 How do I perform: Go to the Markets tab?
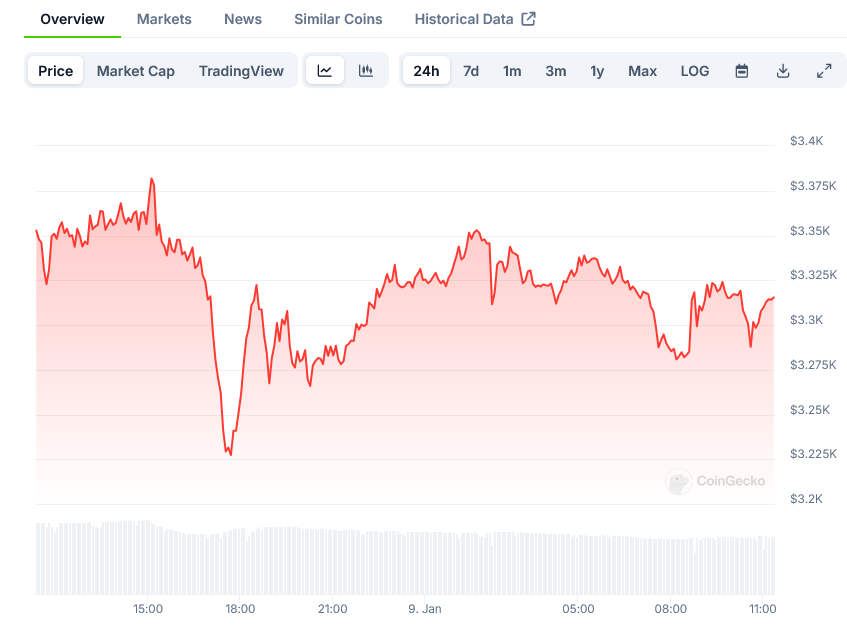point(164,19)
